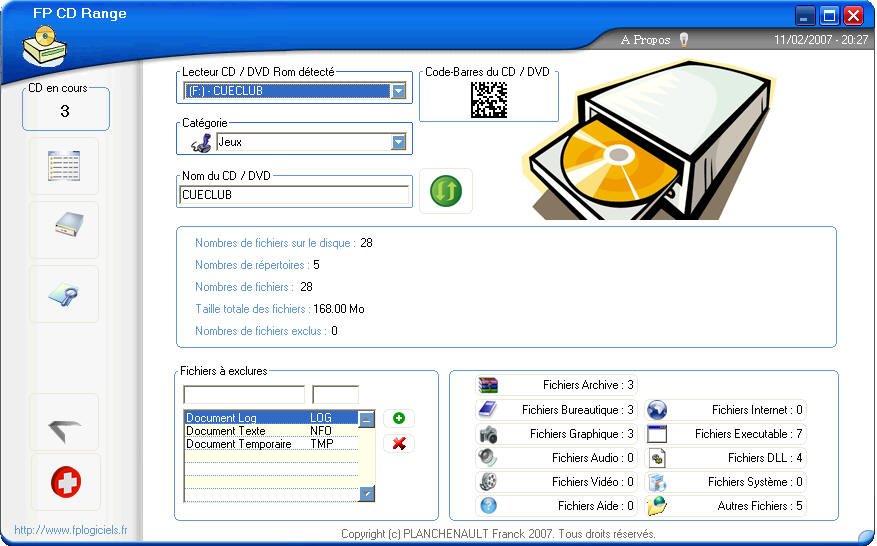Open the search magnifier tool

65,294
